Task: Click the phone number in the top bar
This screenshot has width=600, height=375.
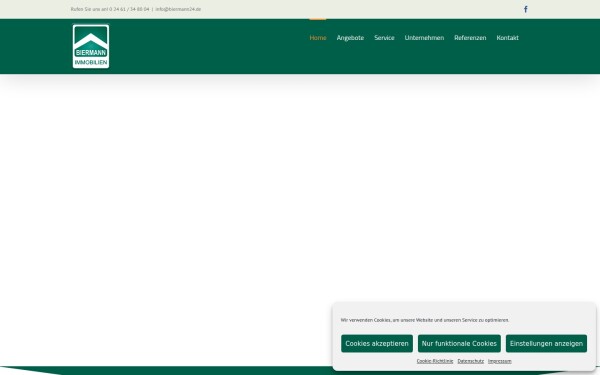Action: coord(129,9)
